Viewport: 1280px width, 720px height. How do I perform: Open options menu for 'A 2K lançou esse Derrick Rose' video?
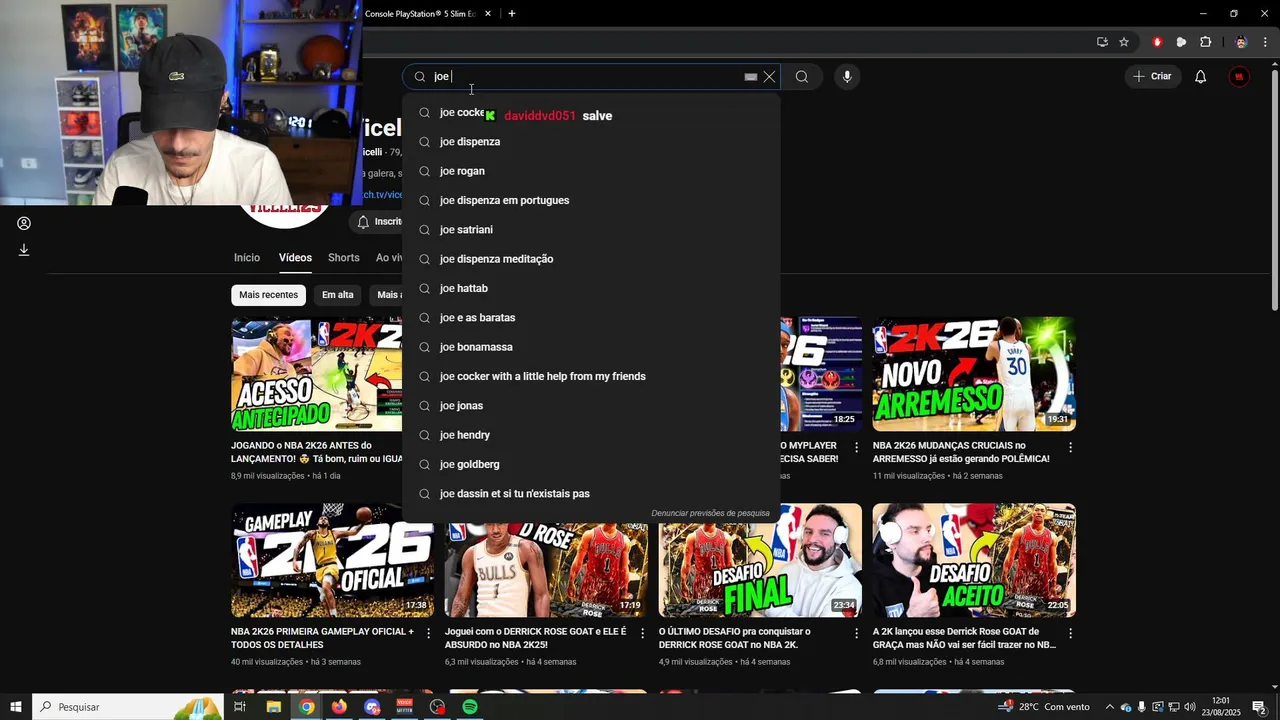[1070, 633]
